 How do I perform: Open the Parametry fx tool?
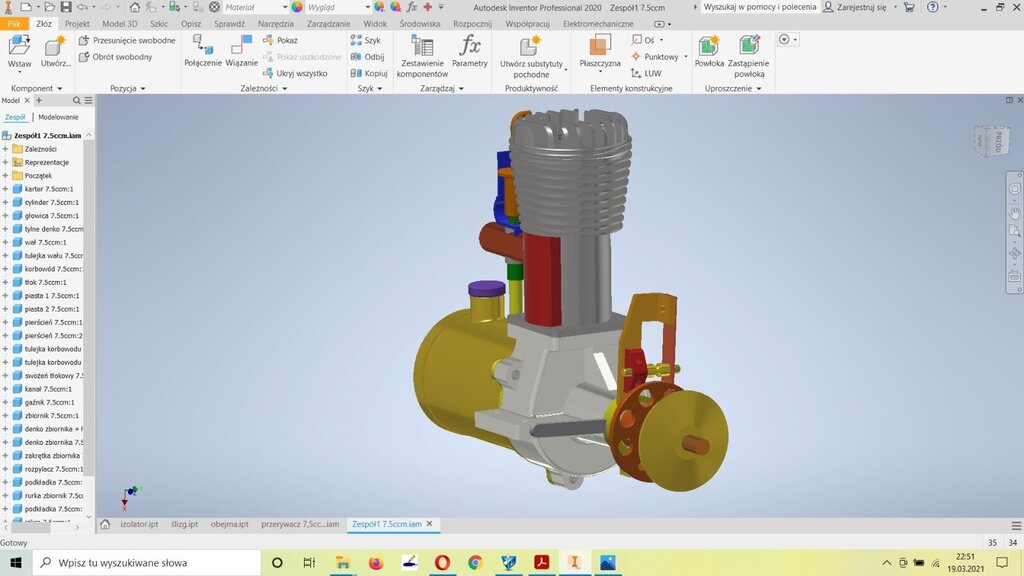click(469, 46)
